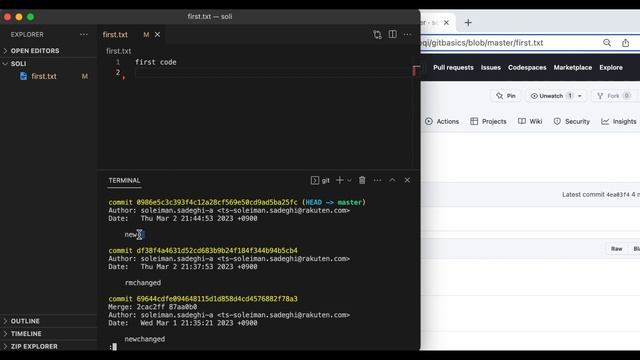Click the git terminal shell icon

coord(314,180)
